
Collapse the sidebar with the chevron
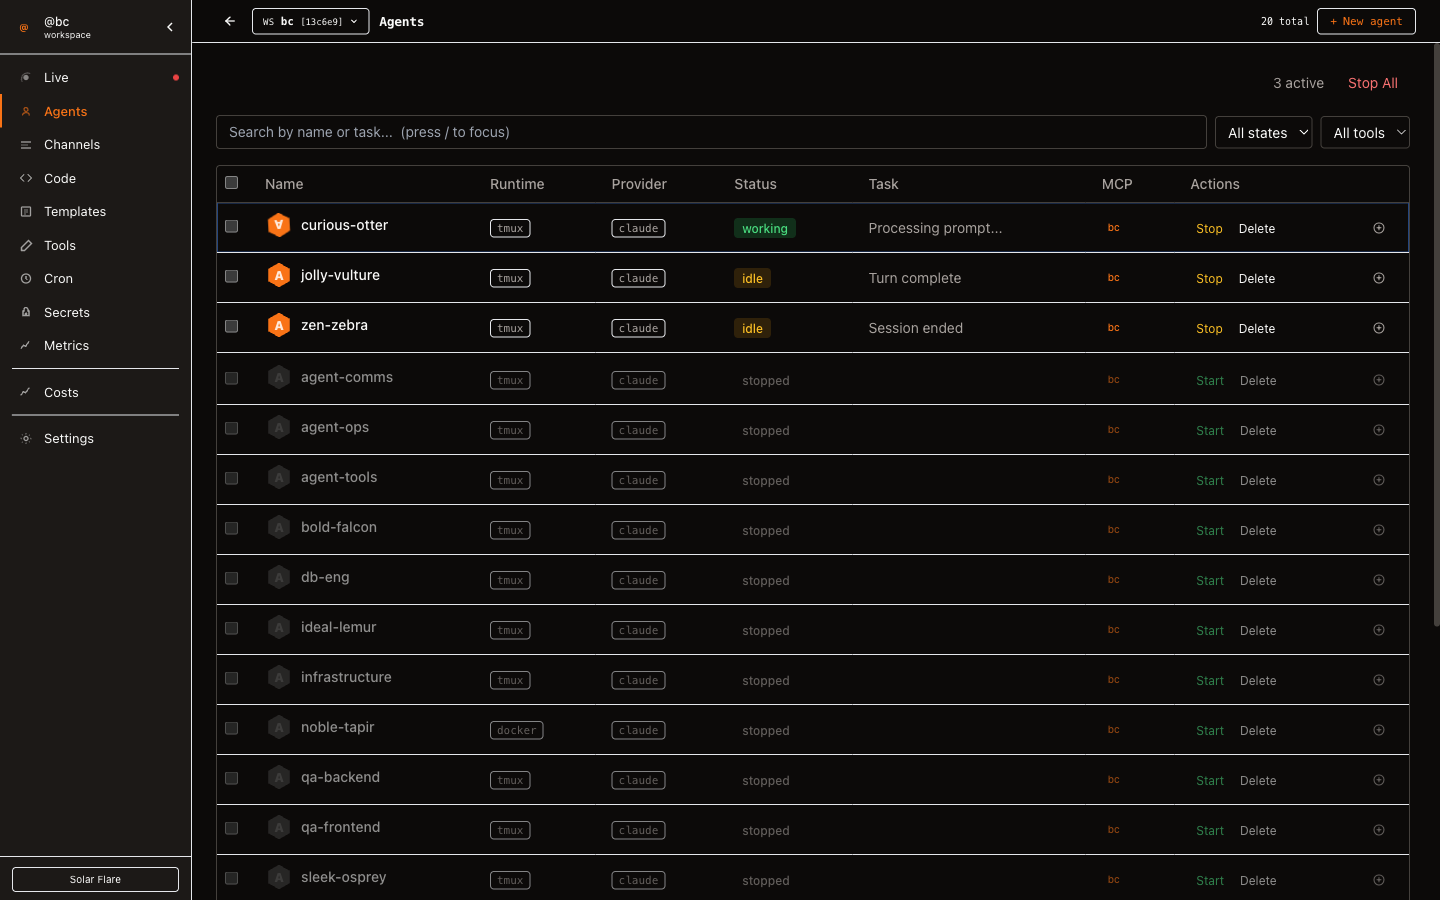coord(170,27)
